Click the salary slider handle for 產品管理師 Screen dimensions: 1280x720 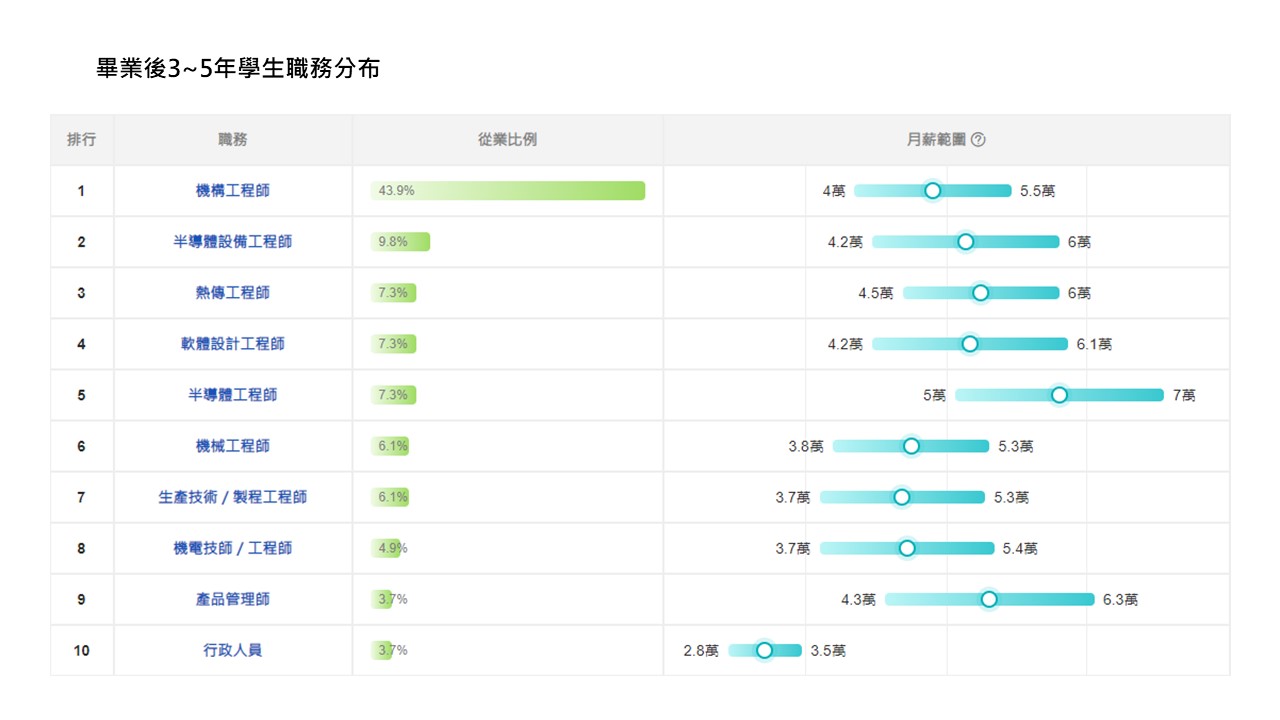point(989,599)
